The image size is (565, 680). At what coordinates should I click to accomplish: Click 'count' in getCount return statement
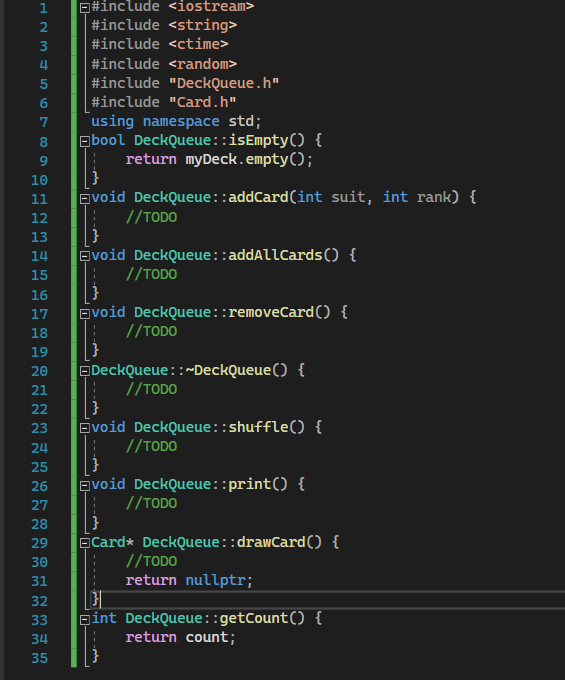point(207,638)
